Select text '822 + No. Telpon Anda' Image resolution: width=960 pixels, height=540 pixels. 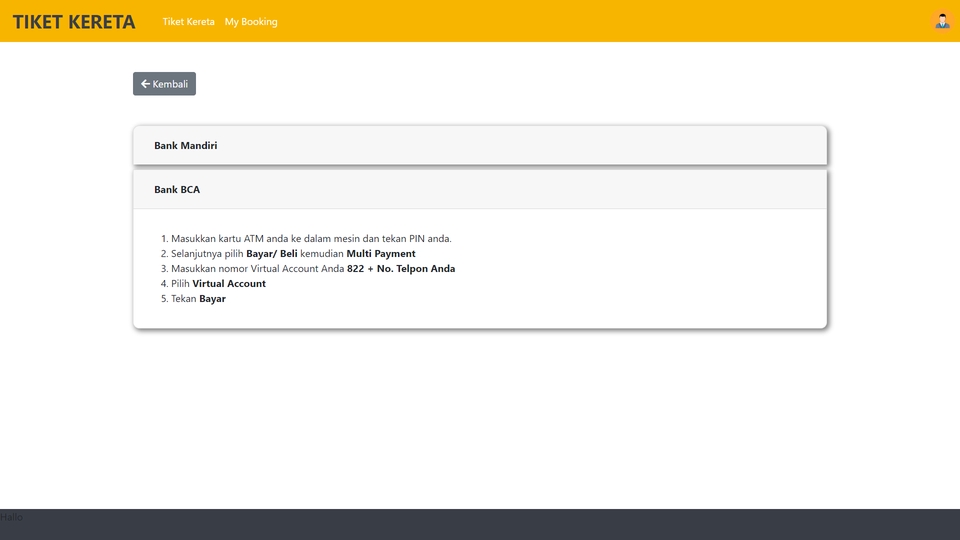(401, 268)
